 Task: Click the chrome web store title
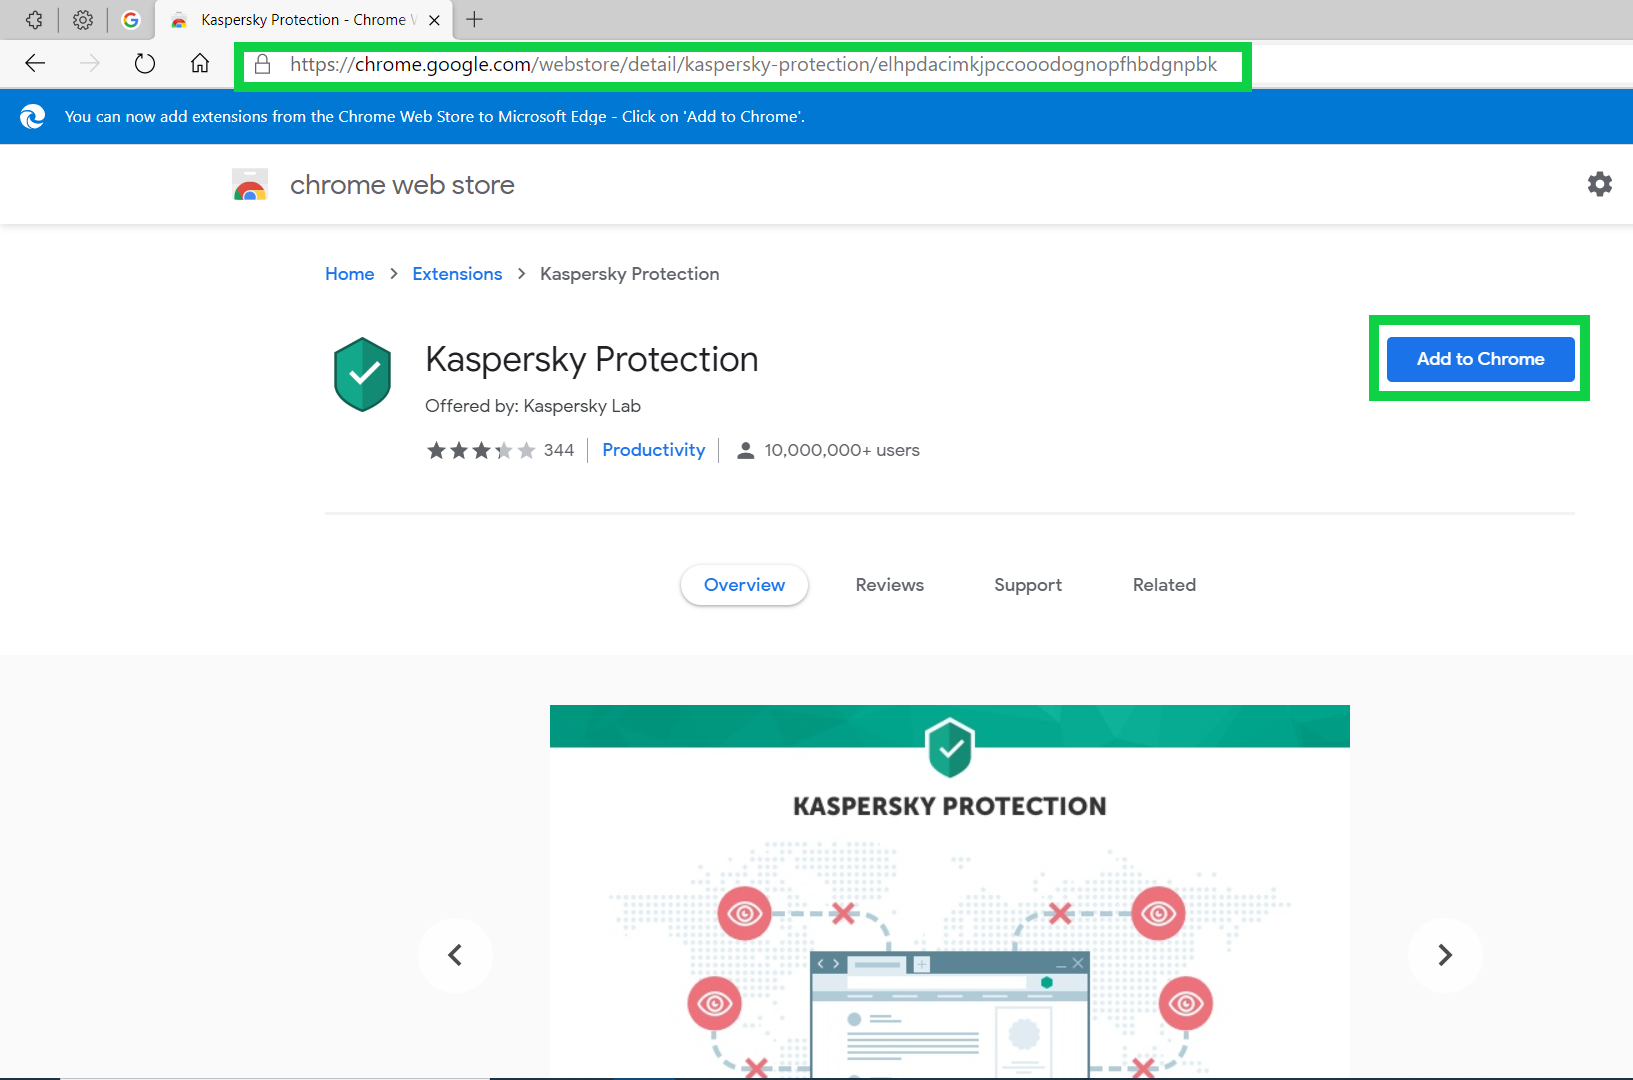click(402, 185)
